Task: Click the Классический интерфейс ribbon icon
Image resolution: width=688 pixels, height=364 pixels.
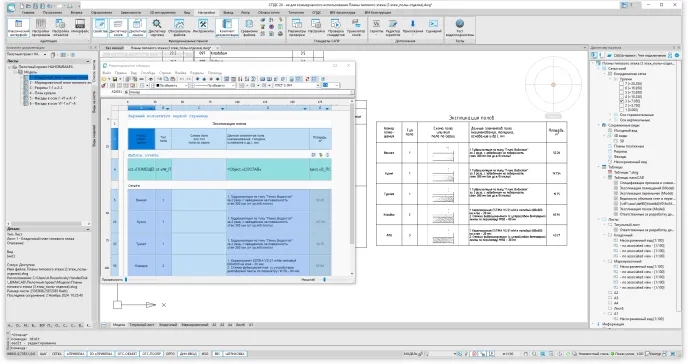Action: point(18,27)
